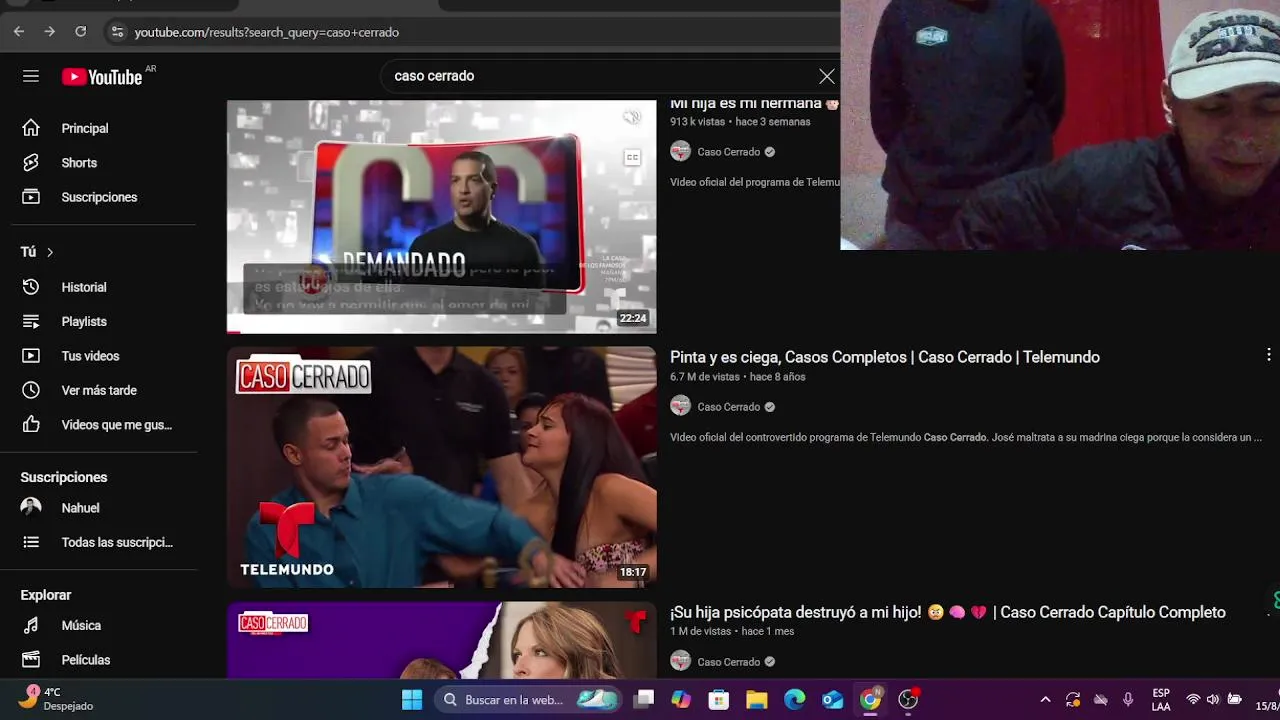Open the YouTube hamburger guide menu

31,77
